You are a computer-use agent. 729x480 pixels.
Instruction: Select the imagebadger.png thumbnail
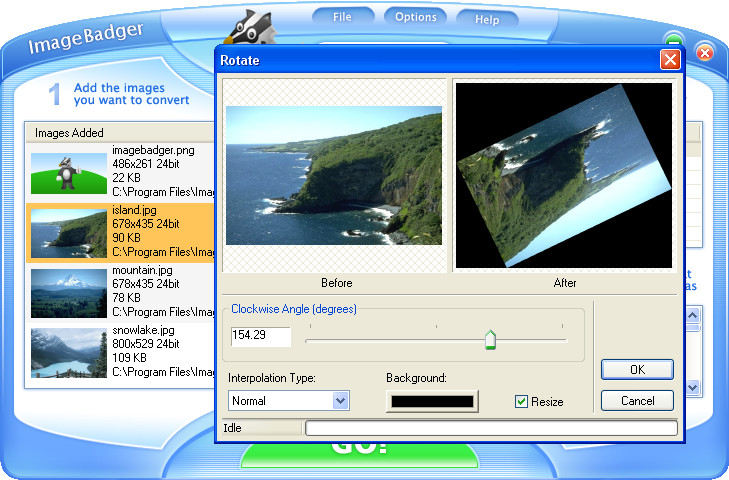[69, 173]
